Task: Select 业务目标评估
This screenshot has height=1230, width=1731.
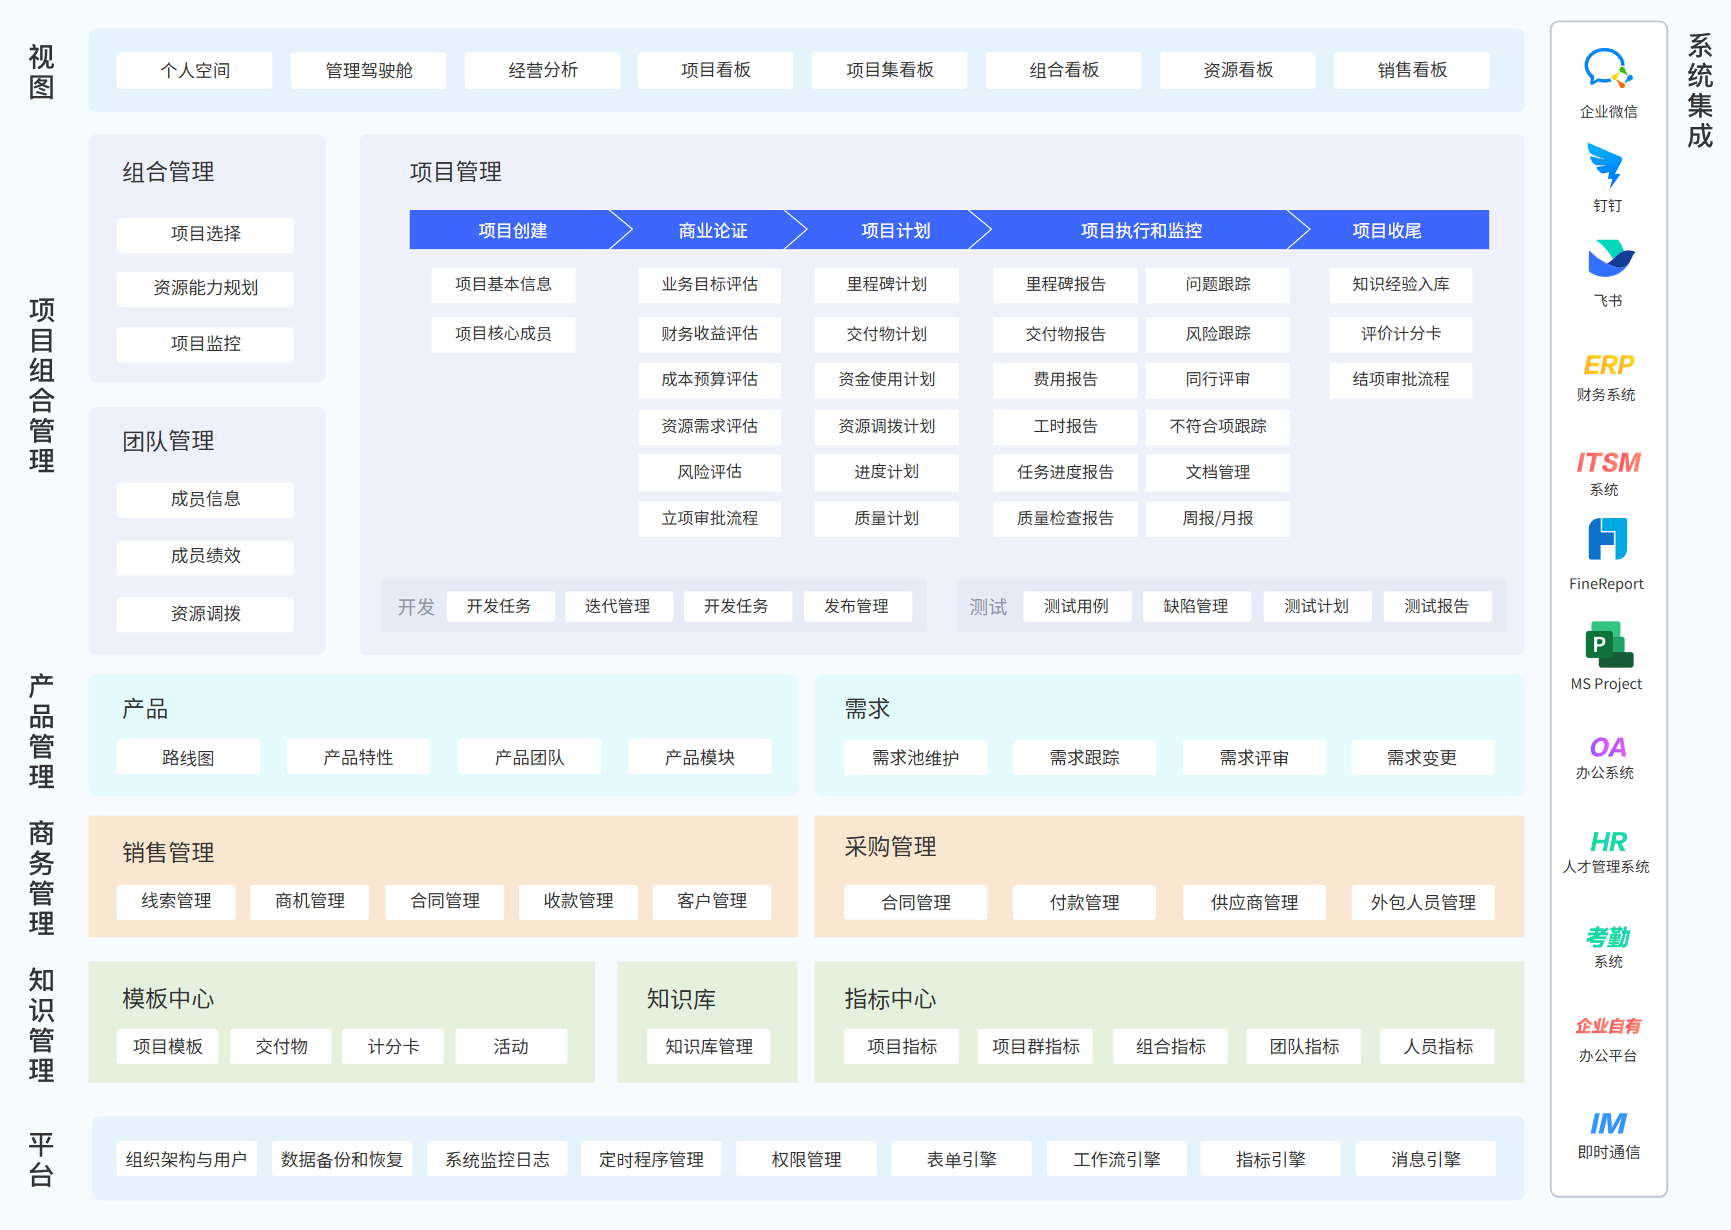Action: pos(709,285)
